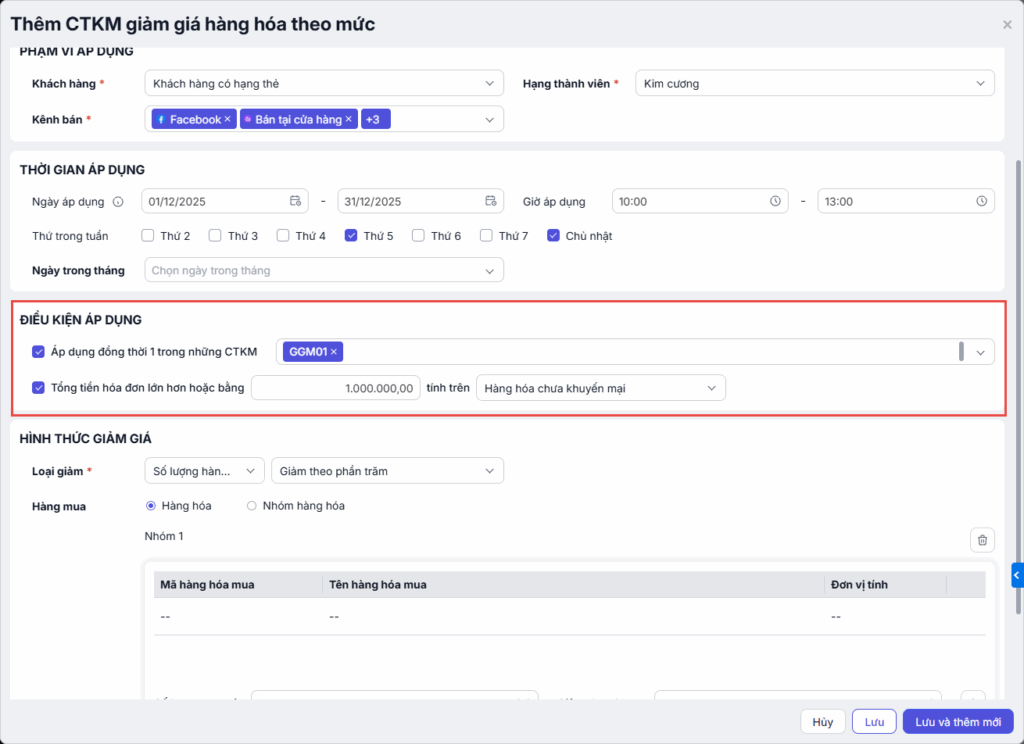The width and height of the screenshot is (1024, 744).
Task: Uncheck the Thứ 5 checkbox
Action: pos(351,236)
